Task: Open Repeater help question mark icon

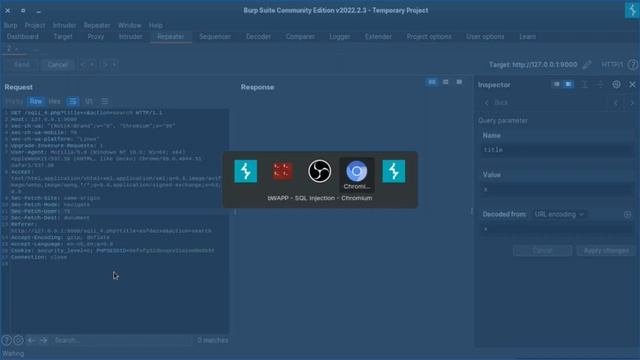Action: pyautogui.click(x=633, y=64)
